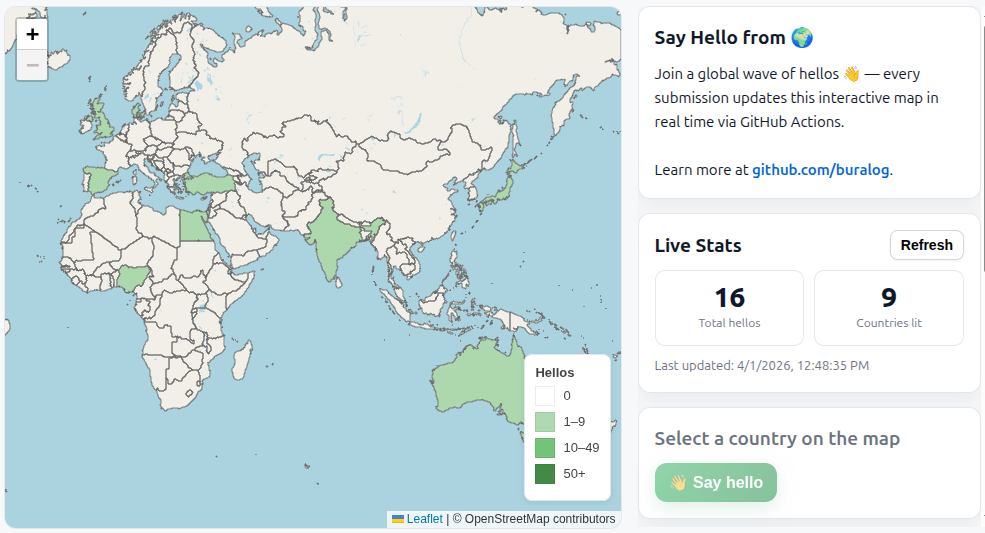
Task: Click the 1–9 legend swatch
Action: 545,422
